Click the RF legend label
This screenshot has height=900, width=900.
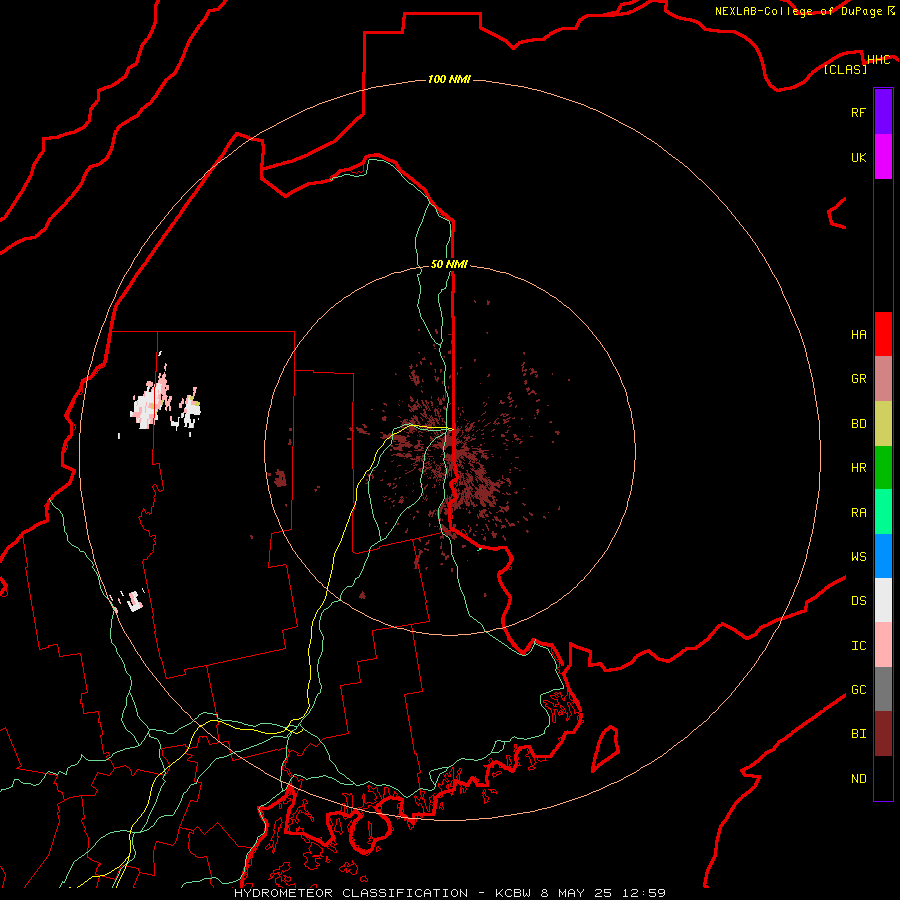(858, 112)
